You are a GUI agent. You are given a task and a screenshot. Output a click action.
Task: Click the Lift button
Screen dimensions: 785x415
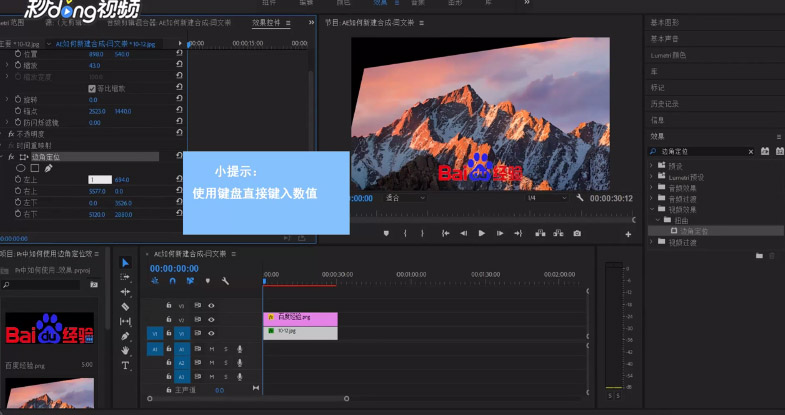coord(540,233)
